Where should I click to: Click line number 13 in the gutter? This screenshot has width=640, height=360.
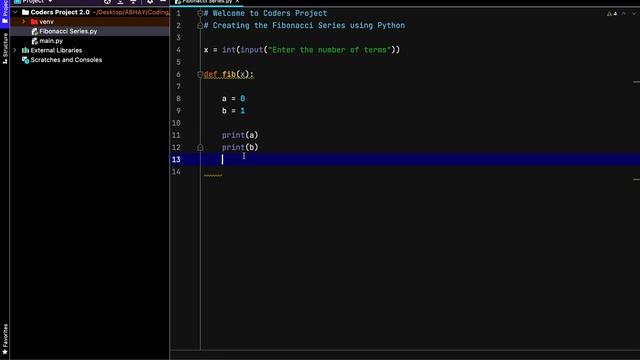(x=176, y=160)
